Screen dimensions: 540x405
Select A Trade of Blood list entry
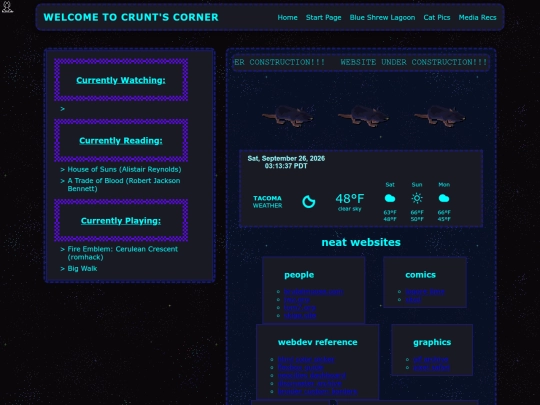[x=124, y=185]
